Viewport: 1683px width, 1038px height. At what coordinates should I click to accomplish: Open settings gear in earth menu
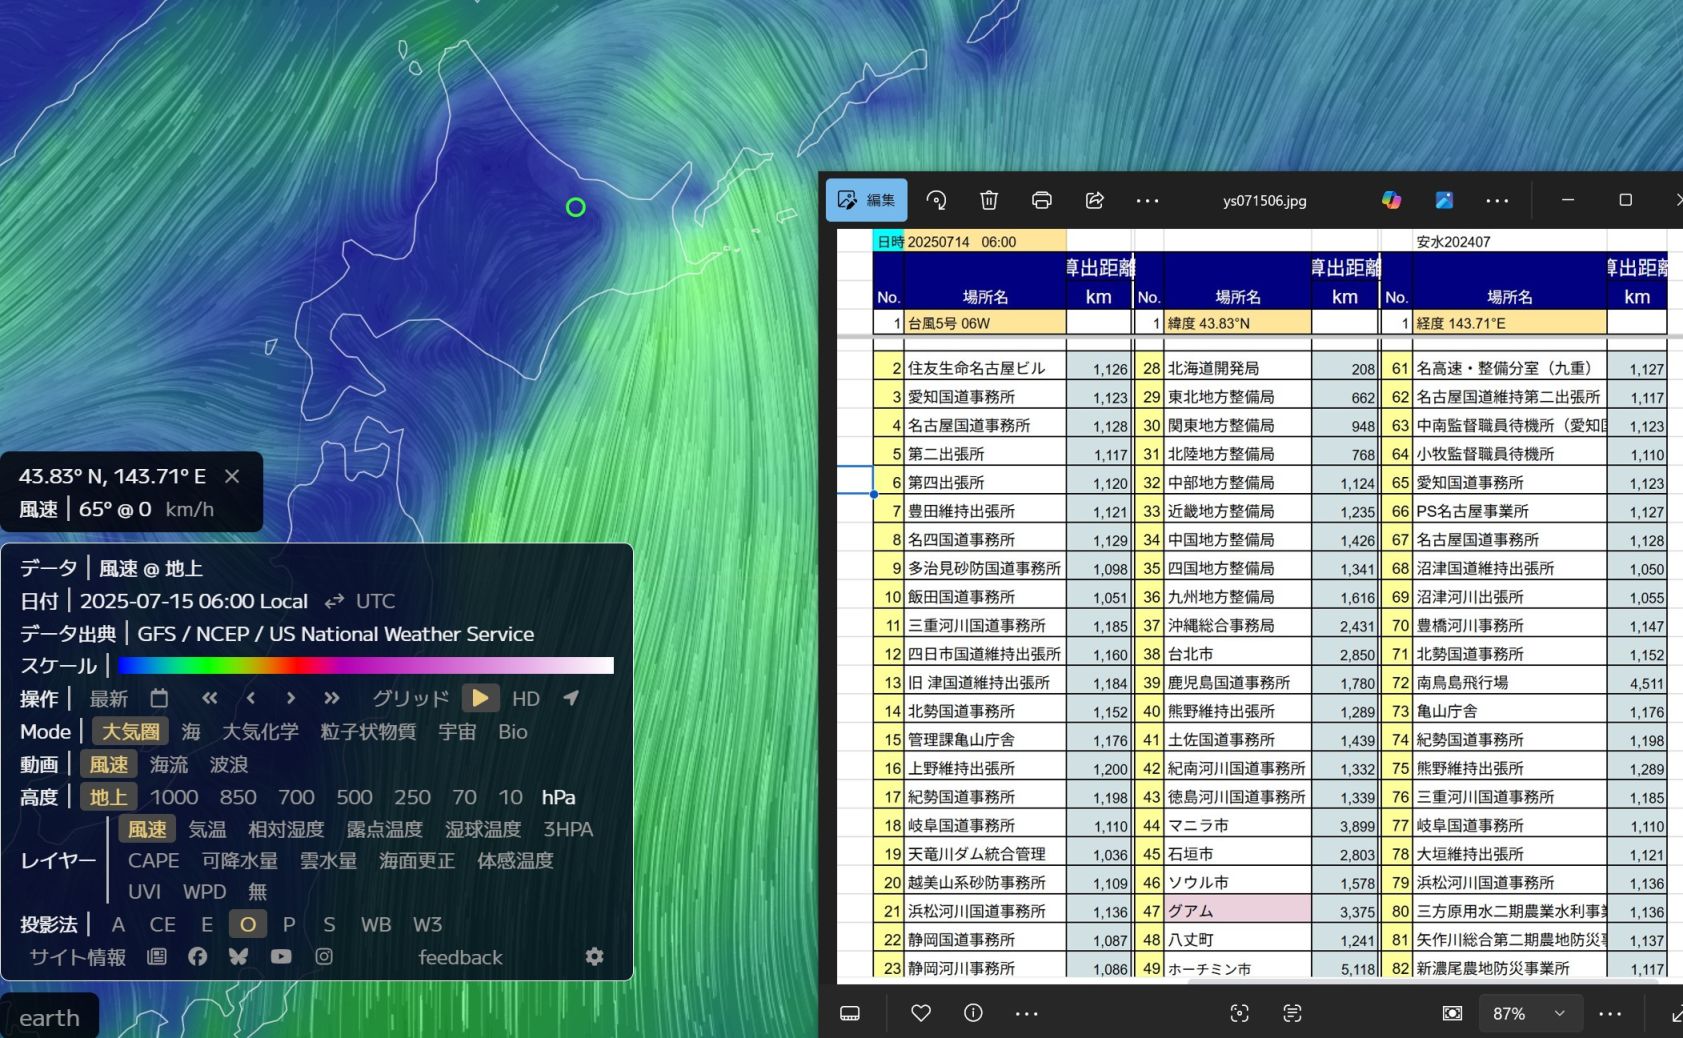coord(594,957)
